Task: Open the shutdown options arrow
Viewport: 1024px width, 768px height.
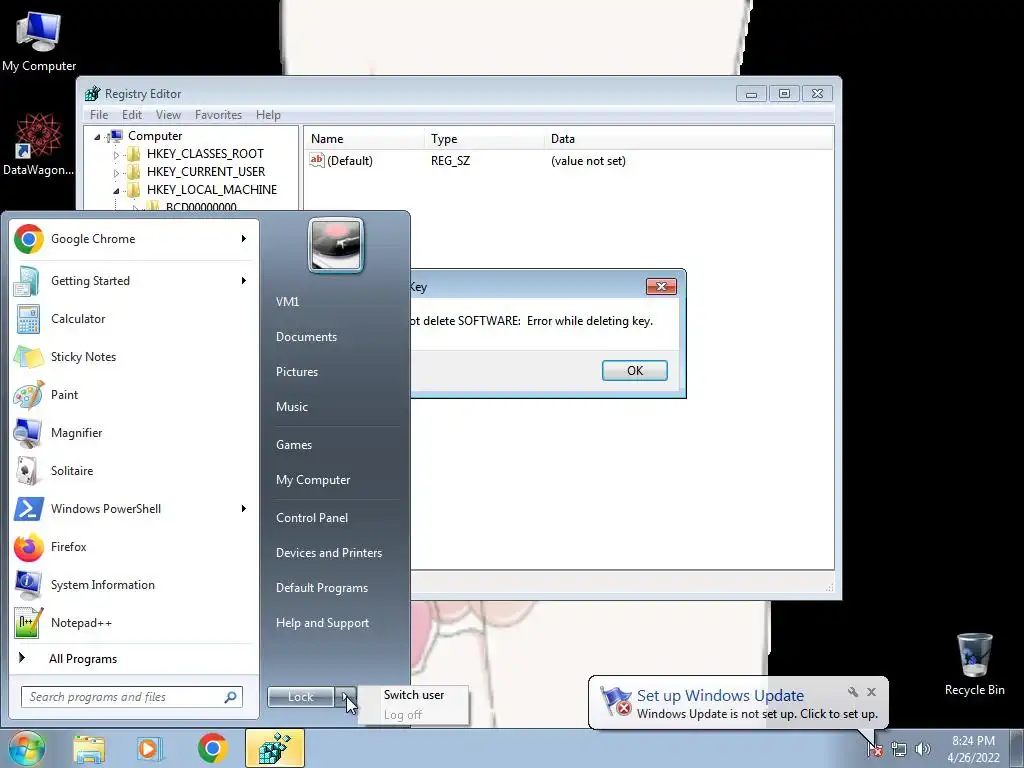Action: point(346,697)
